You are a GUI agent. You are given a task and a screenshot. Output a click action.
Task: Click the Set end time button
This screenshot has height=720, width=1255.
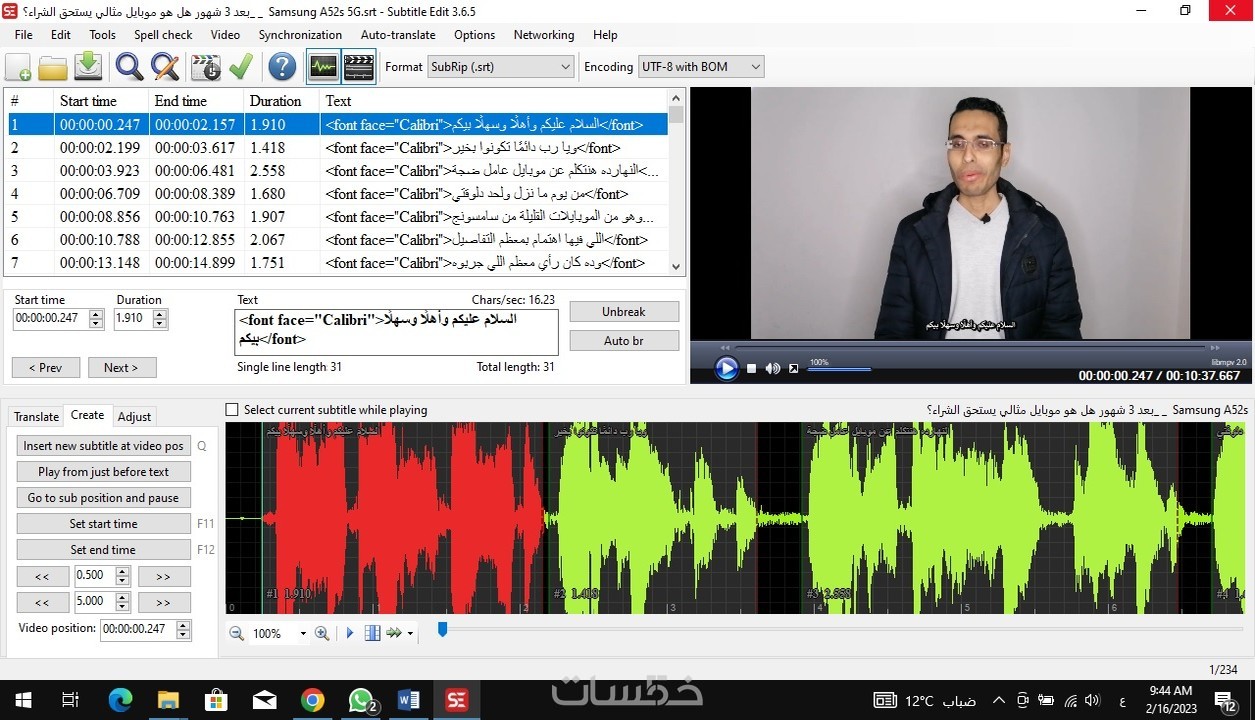click(x=103, y=550)
